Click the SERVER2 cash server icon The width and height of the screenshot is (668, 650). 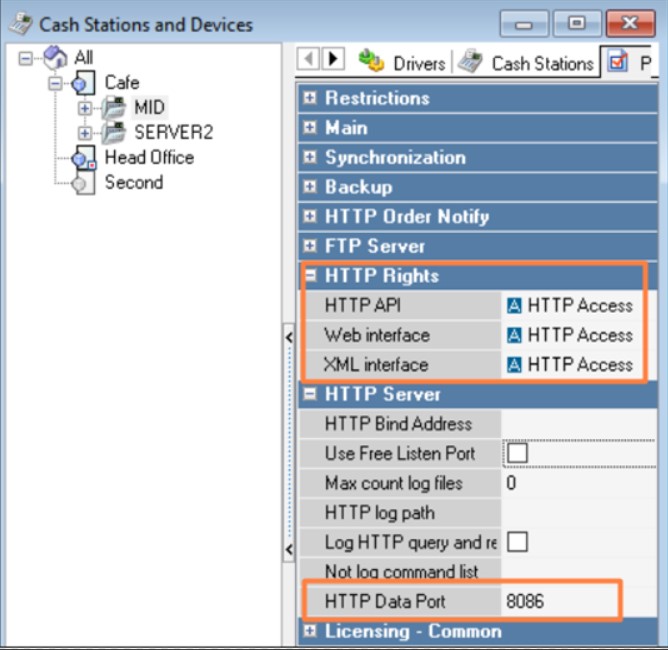point(114,132)
